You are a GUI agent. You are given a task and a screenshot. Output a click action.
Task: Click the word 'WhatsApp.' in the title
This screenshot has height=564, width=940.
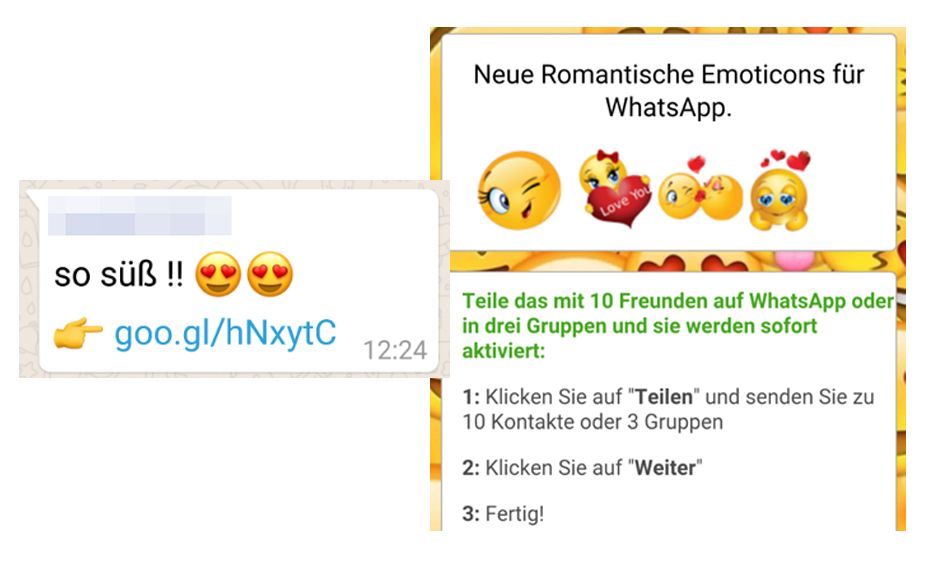click(668, 108)
